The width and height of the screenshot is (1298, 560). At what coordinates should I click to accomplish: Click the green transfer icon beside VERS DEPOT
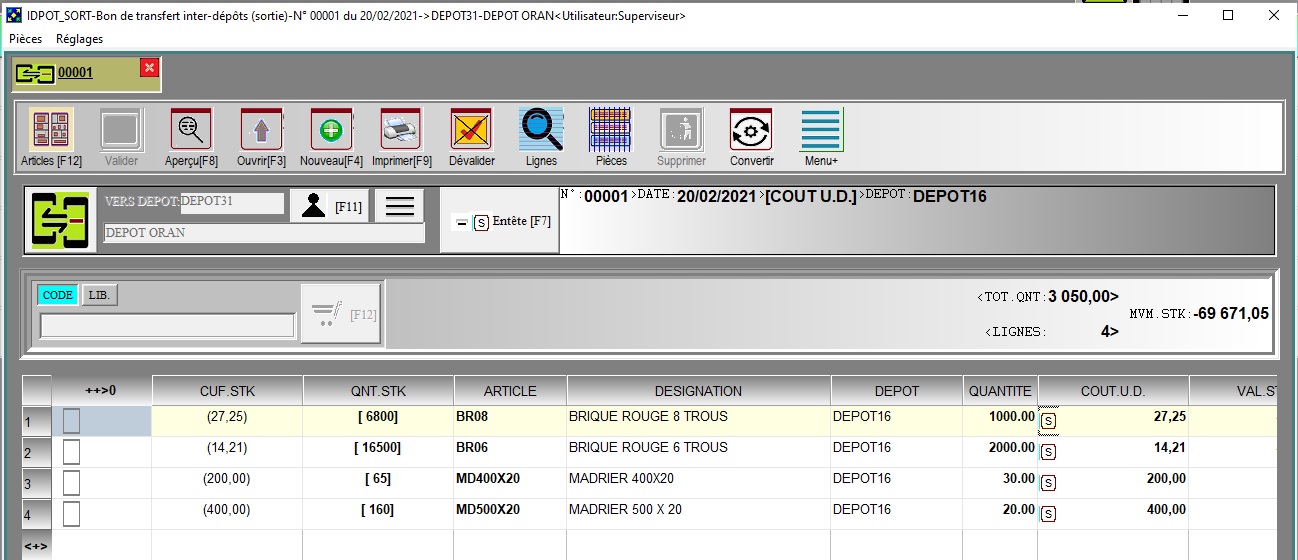[x=61, y=220]
